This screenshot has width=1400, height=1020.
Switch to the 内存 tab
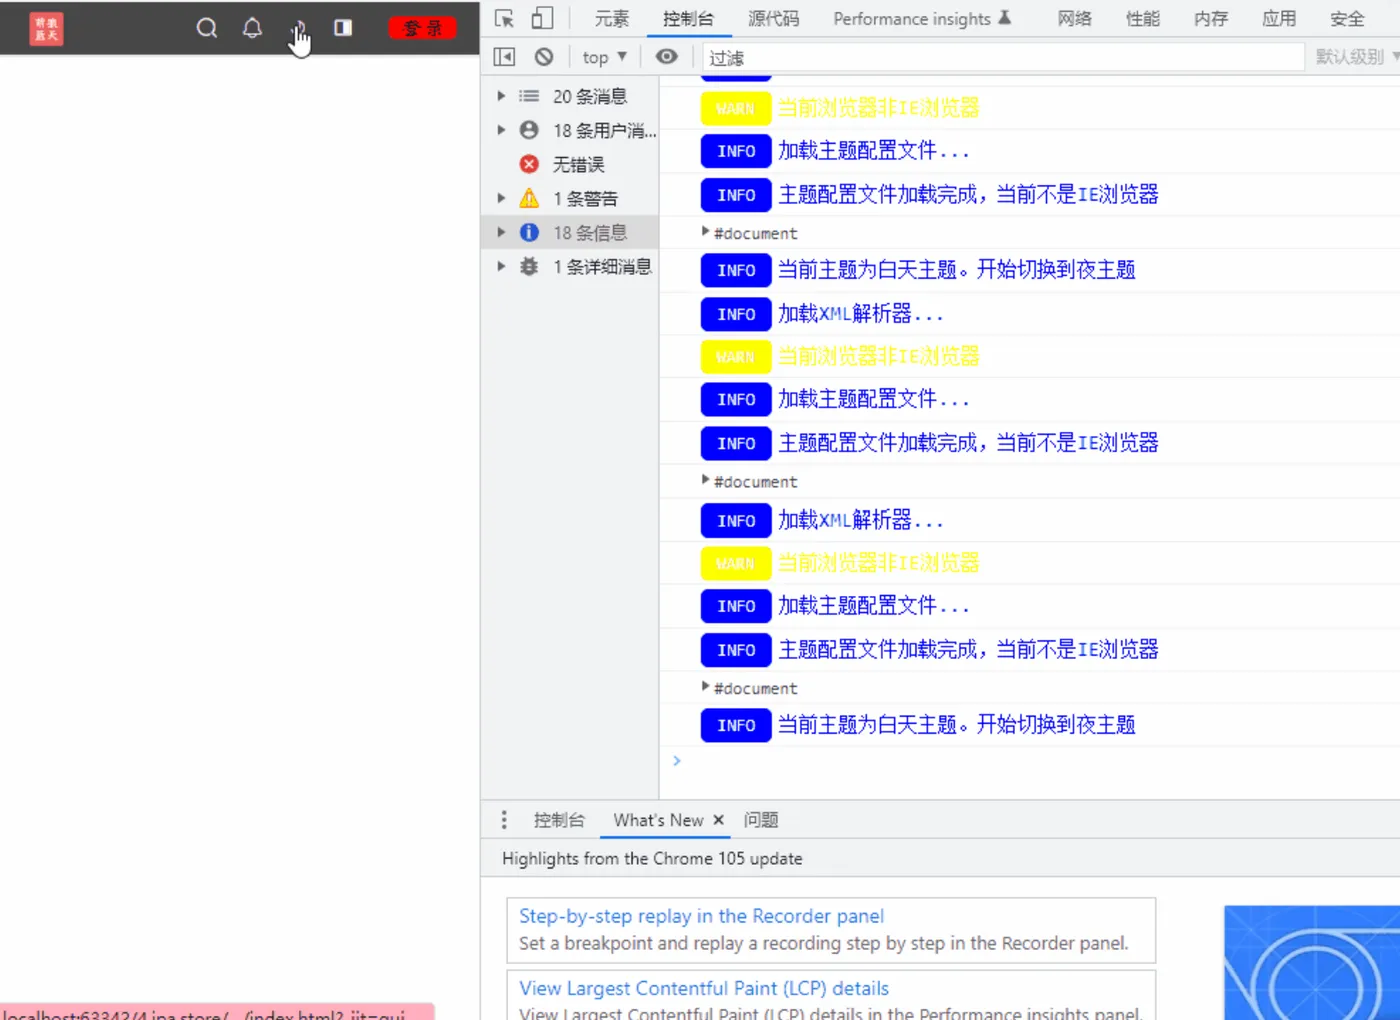(x=1211, y=19)
